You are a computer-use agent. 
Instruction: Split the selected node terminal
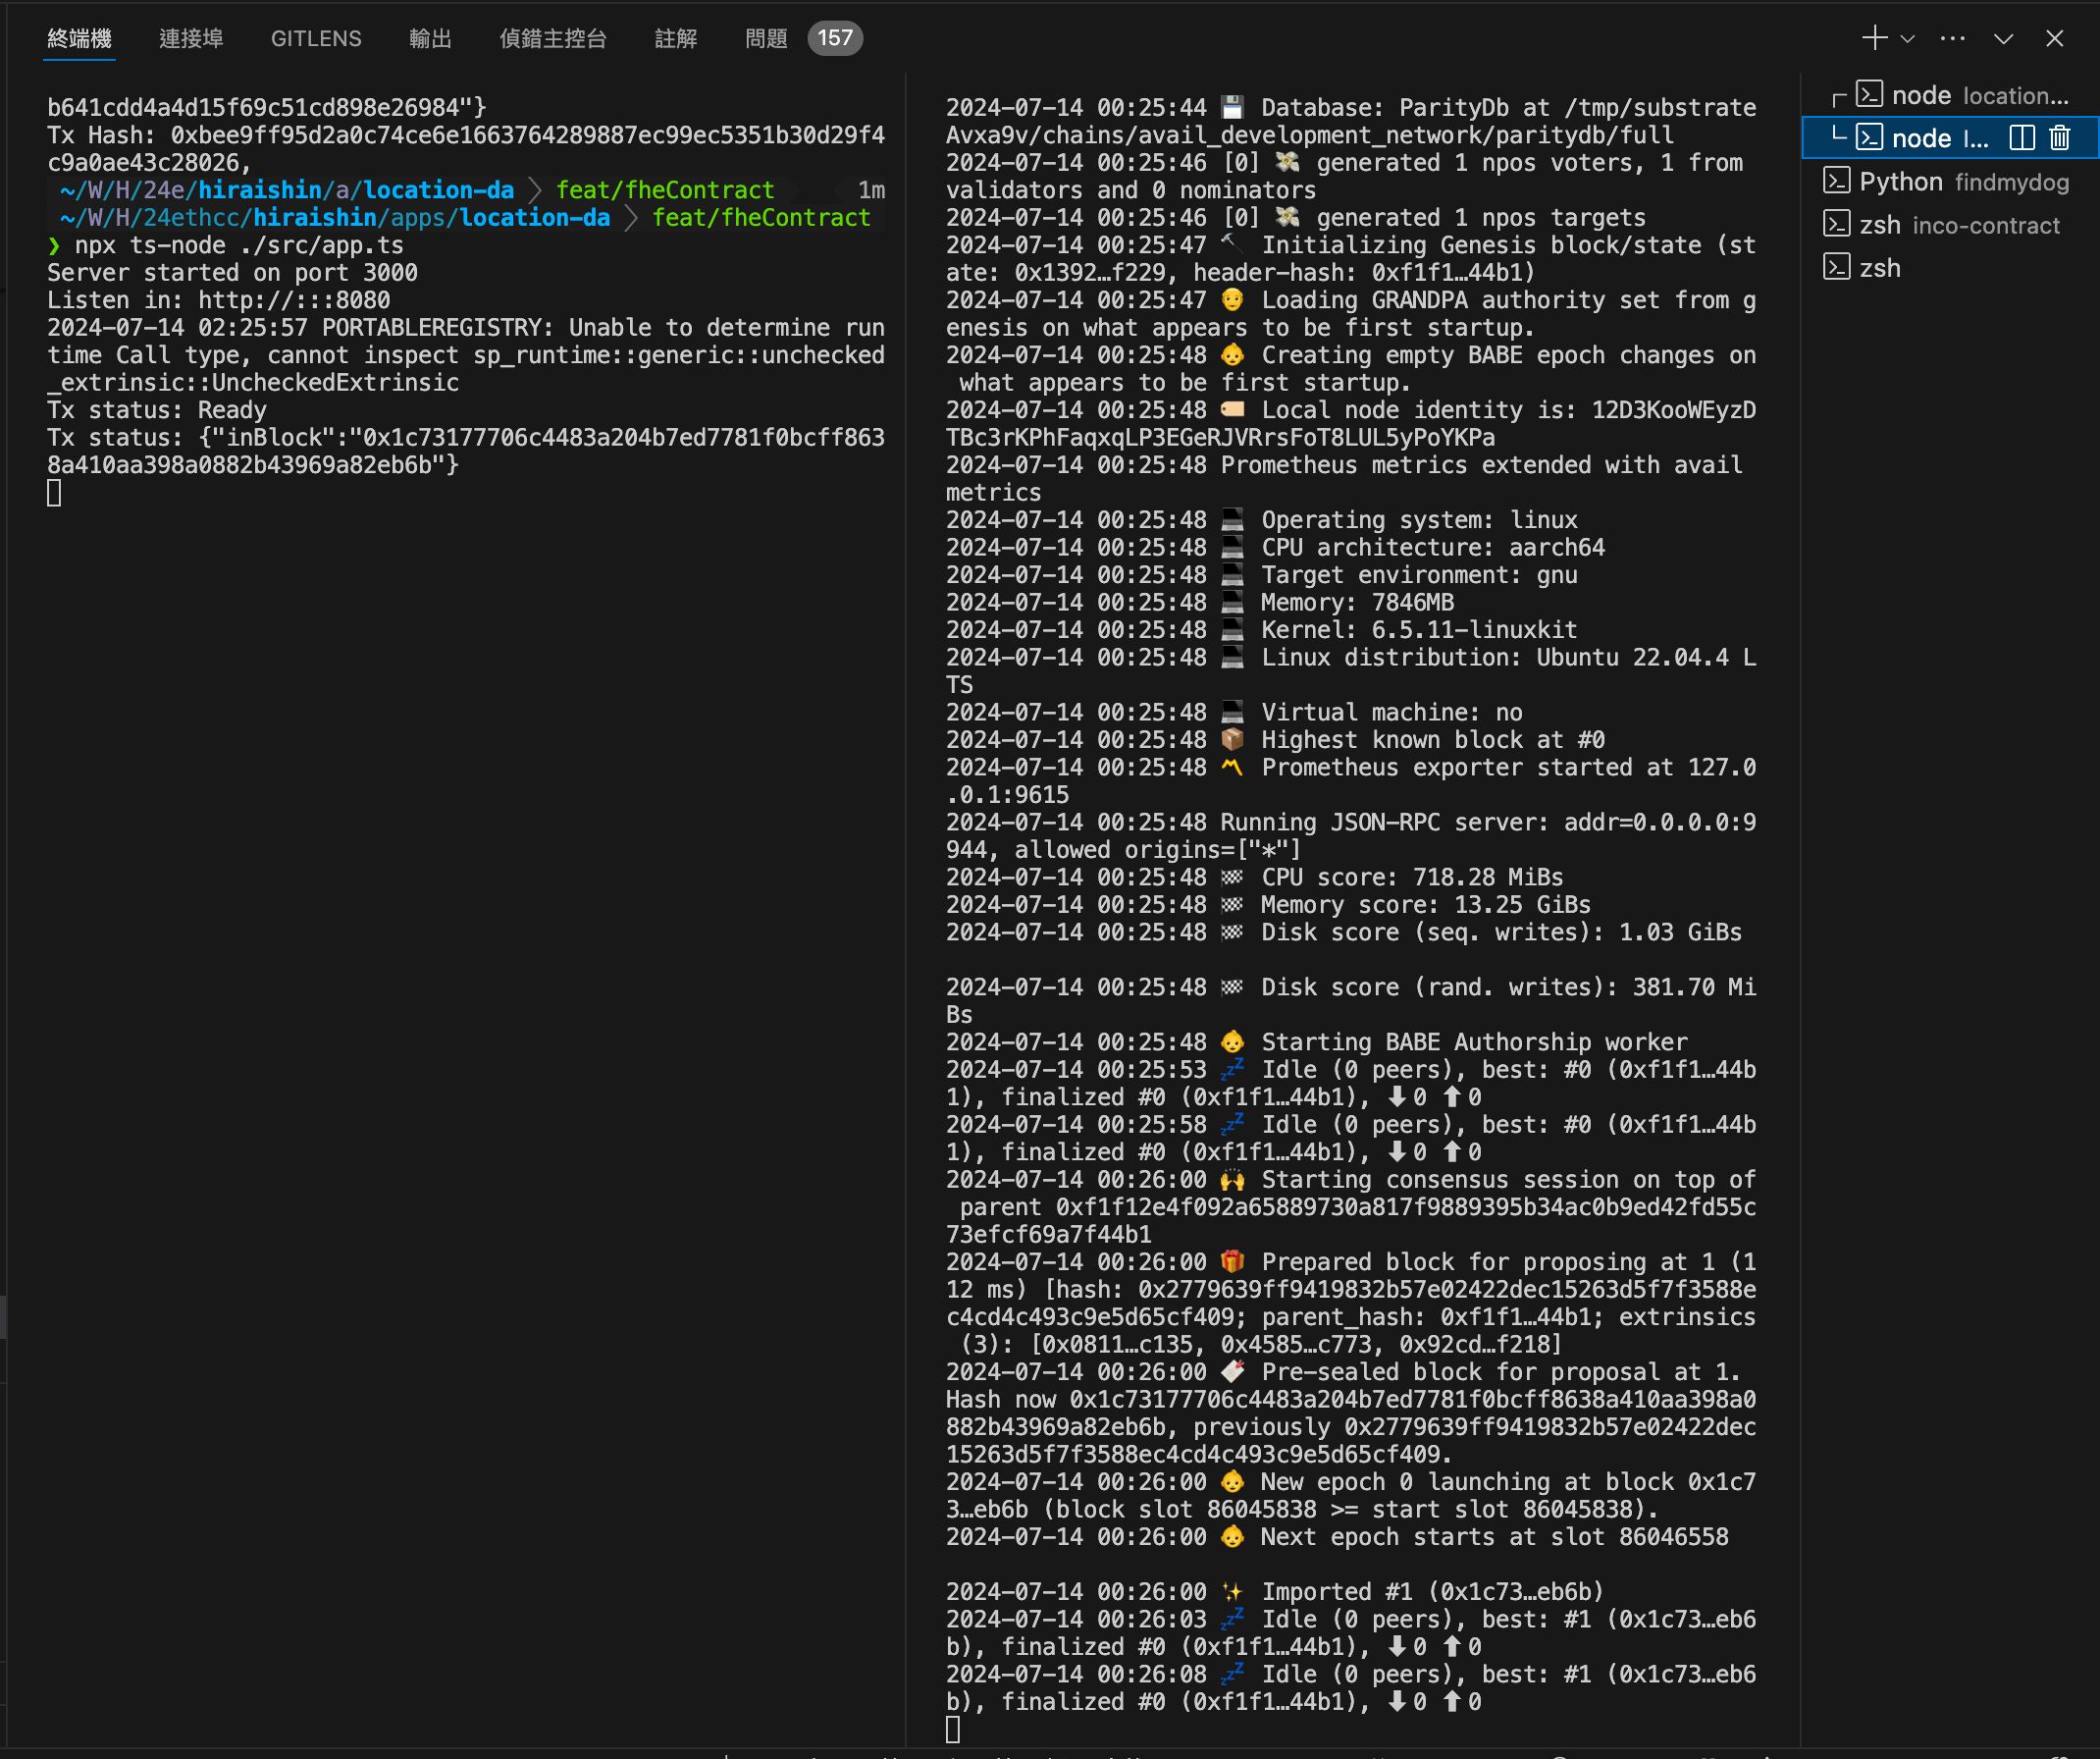[2022, 138]
